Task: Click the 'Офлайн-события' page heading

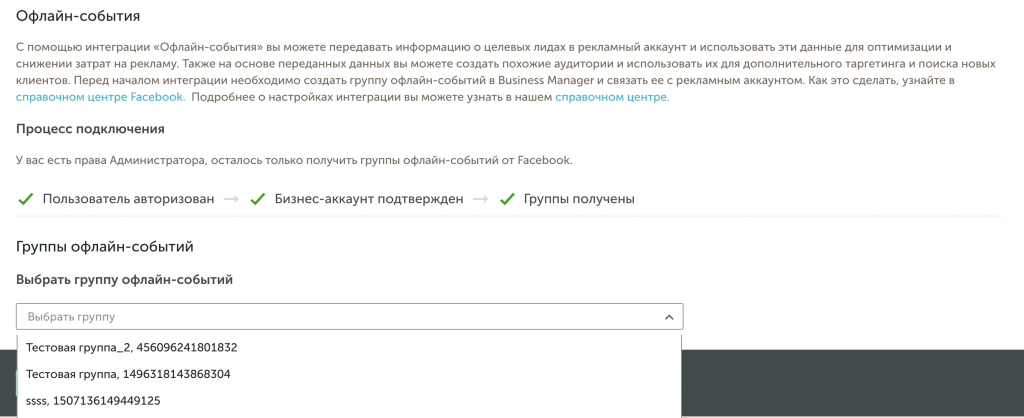Action: [78, 16]
